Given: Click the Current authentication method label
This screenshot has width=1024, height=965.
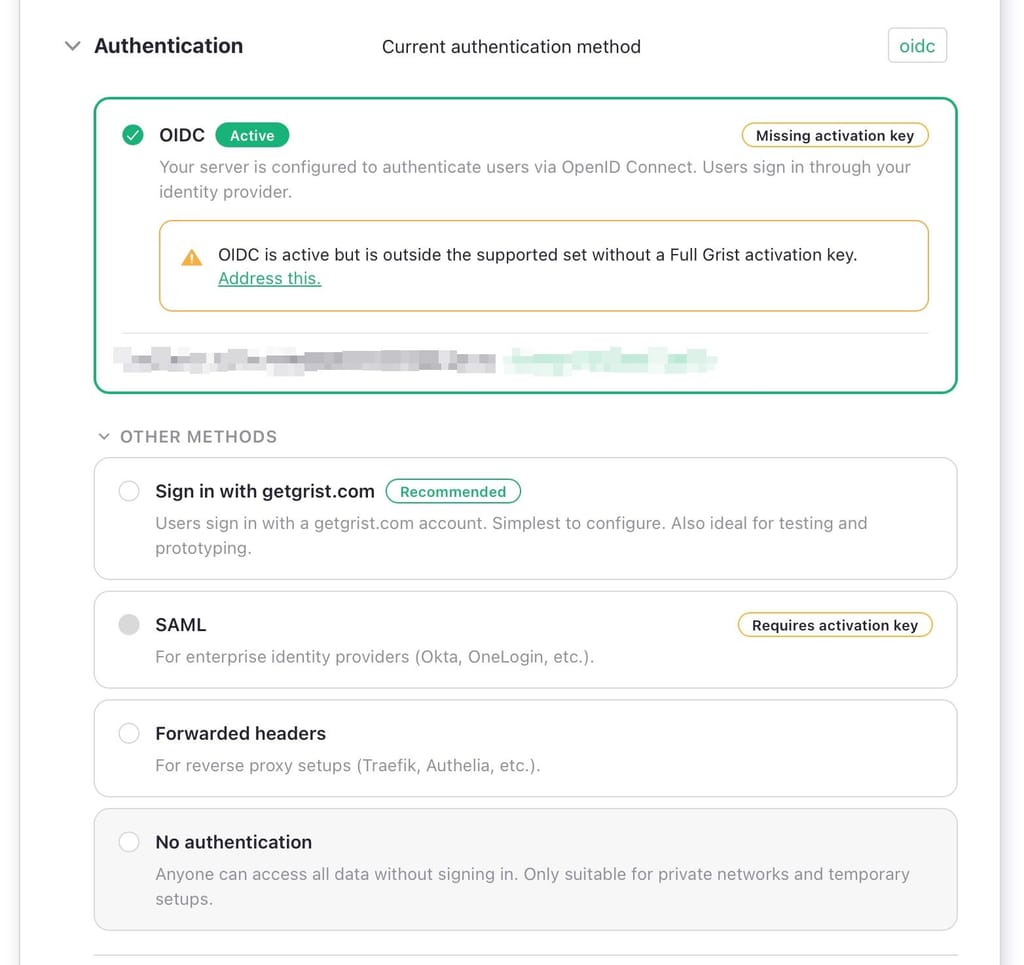Looking at the screenshot, I should [511, 47].
